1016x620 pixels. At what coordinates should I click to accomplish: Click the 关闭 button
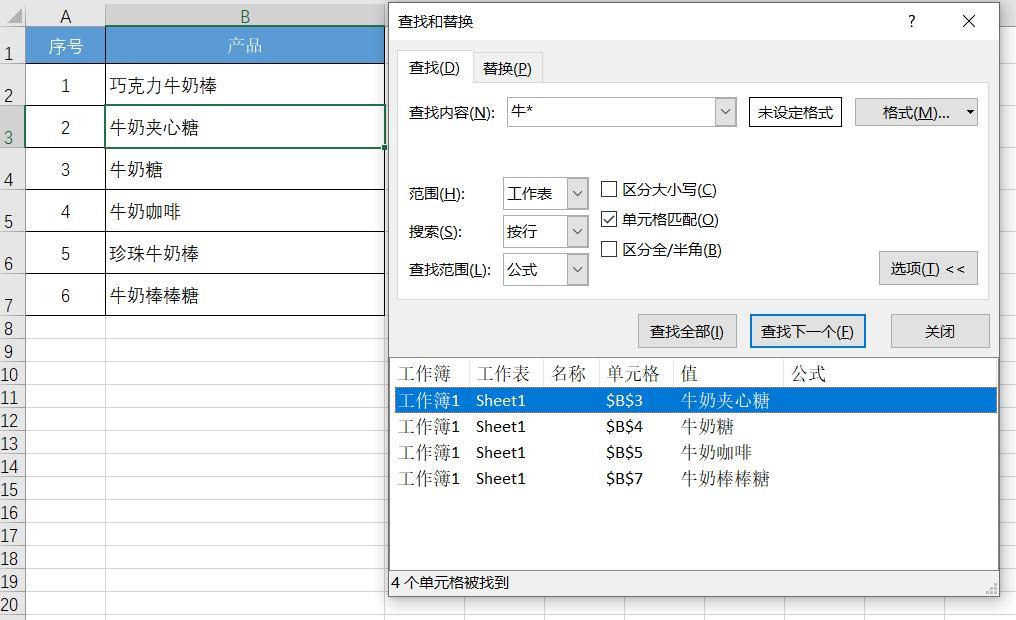[x=939, y=331]
